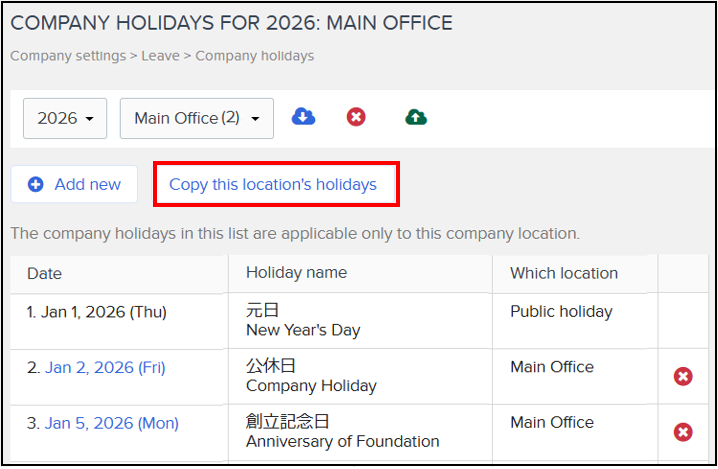Click the Date column header
The height and width of the screenshot is (469, 718).
click(x=44, y=273)
